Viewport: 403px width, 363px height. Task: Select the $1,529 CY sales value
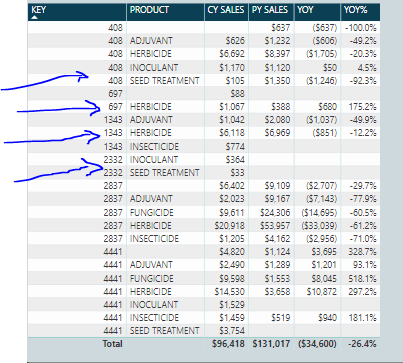coord(232,305)
